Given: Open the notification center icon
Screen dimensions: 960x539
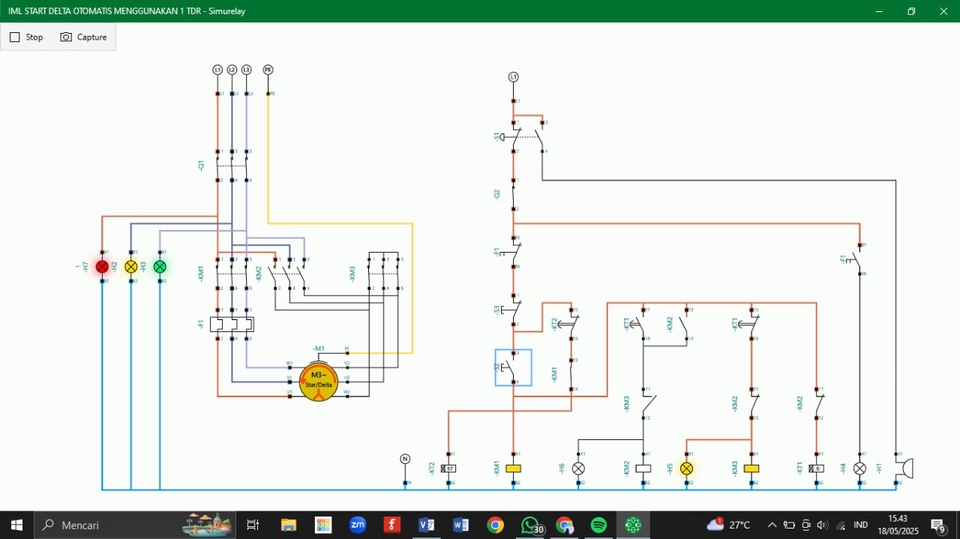Looking at the screenshot, I should 939,525.
